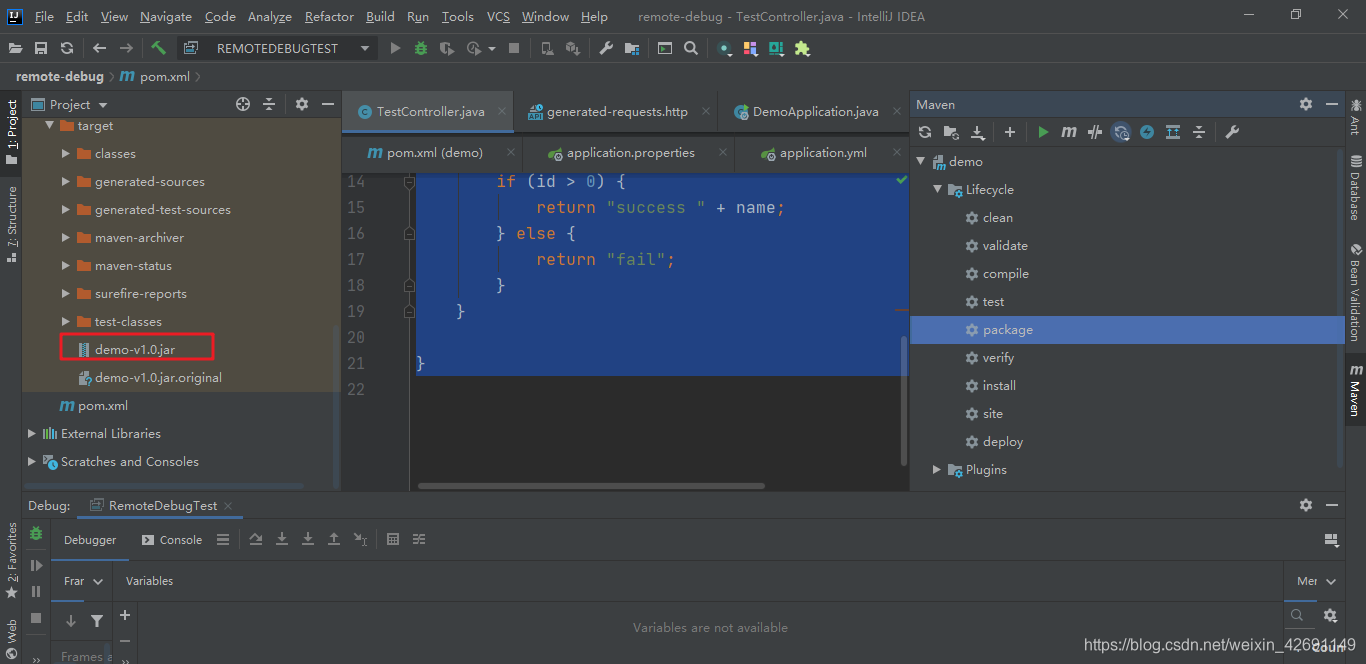1366x664 pixels.
Task: Open the VCS menu
Action: pyautogui.click(x=498, y=17)
